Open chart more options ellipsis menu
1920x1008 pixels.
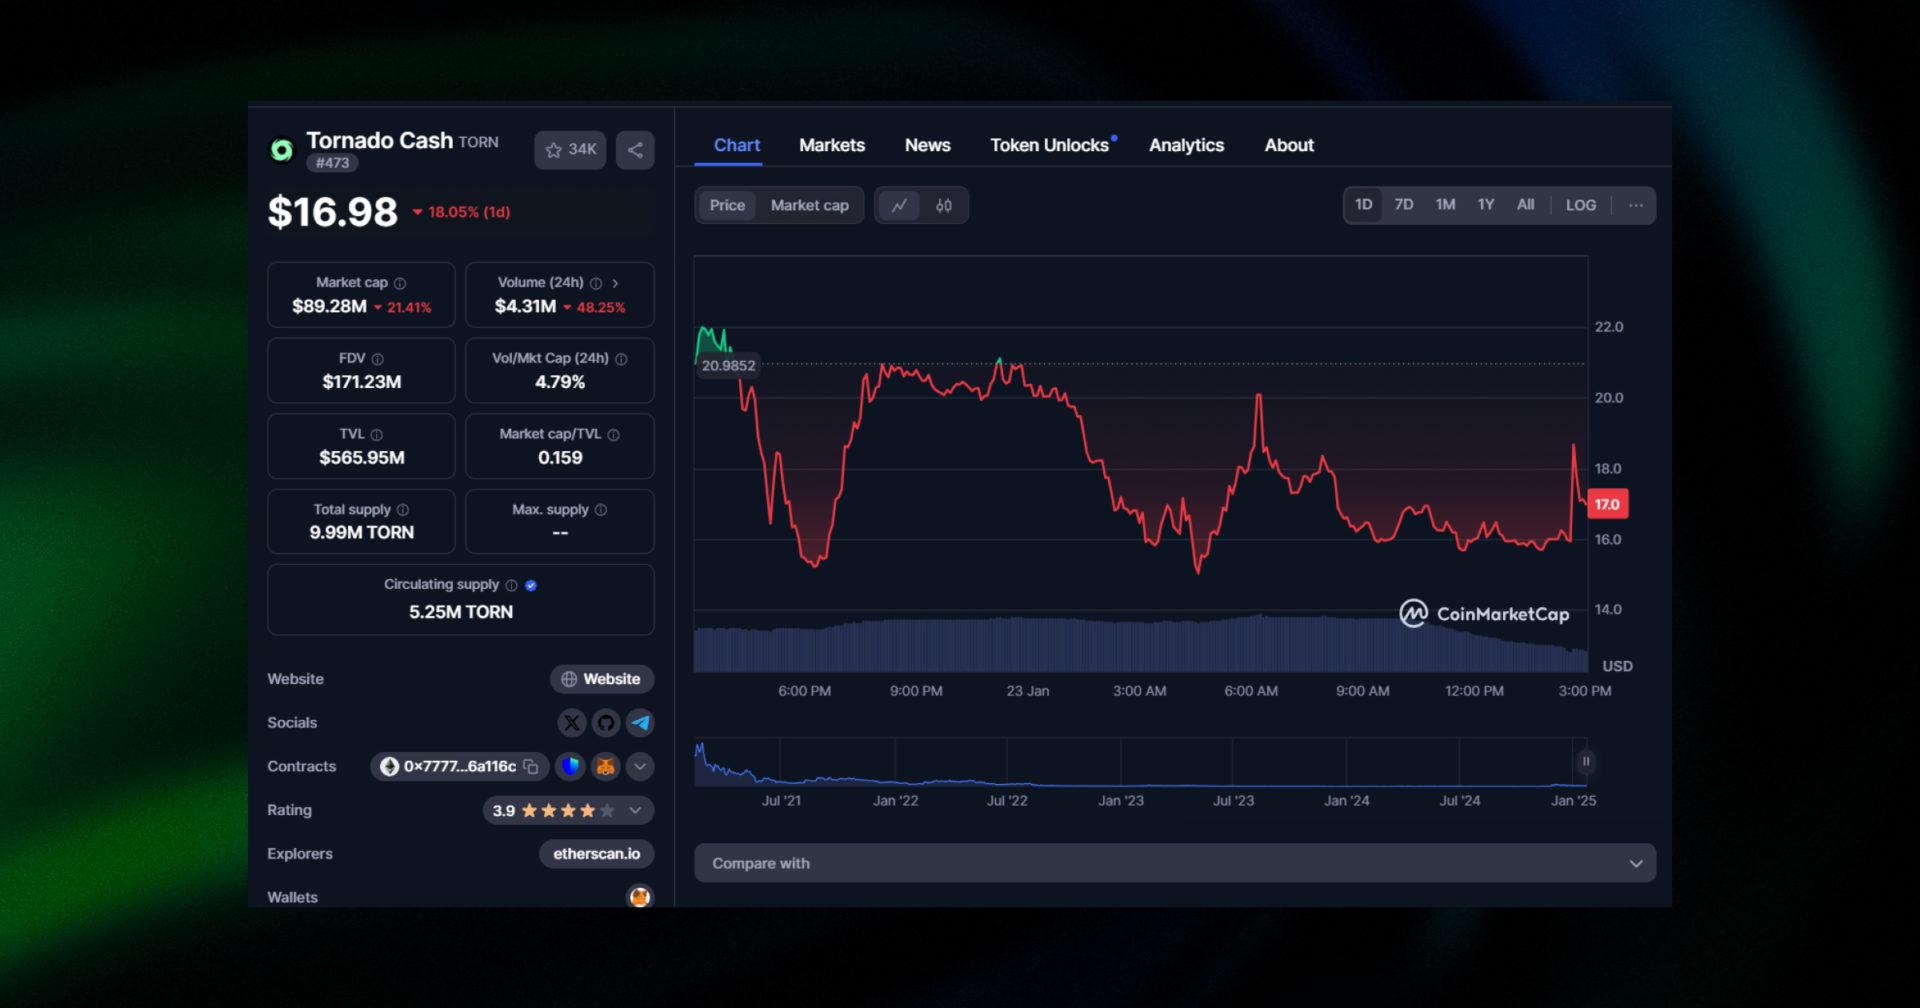(x=1636, y=205)
